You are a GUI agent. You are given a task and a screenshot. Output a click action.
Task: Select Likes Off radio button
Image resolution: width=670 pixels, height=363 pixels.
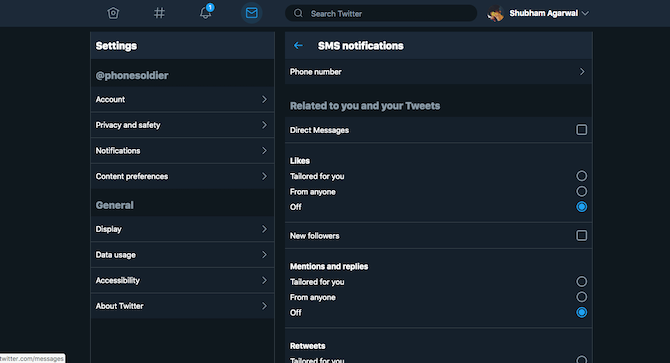tap(582, 207)
